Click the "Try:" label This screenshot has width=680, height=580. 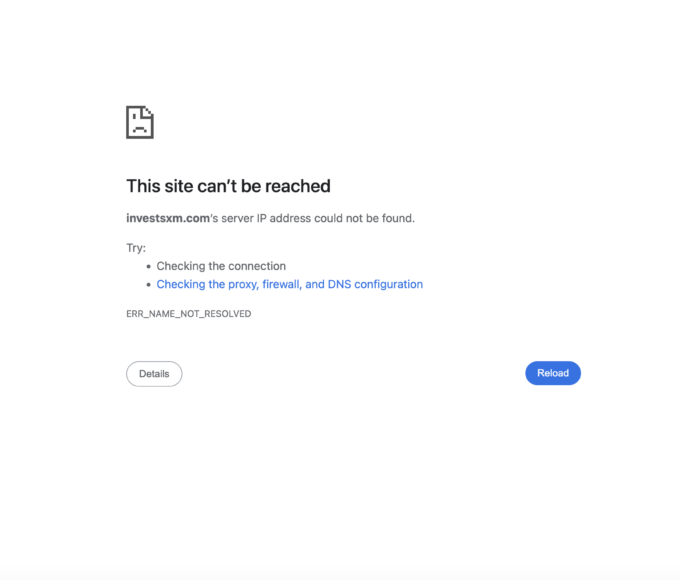136,248
